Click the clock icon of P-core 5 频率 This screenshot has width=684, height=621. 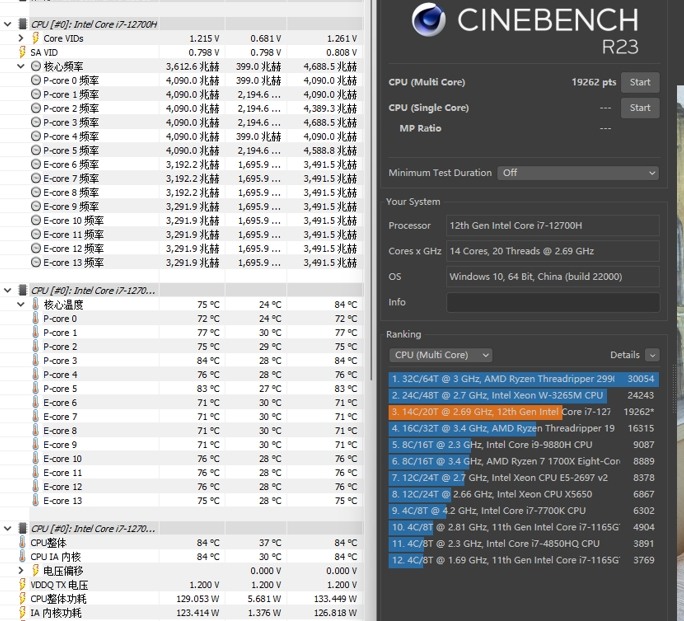(x=36, y=150)
